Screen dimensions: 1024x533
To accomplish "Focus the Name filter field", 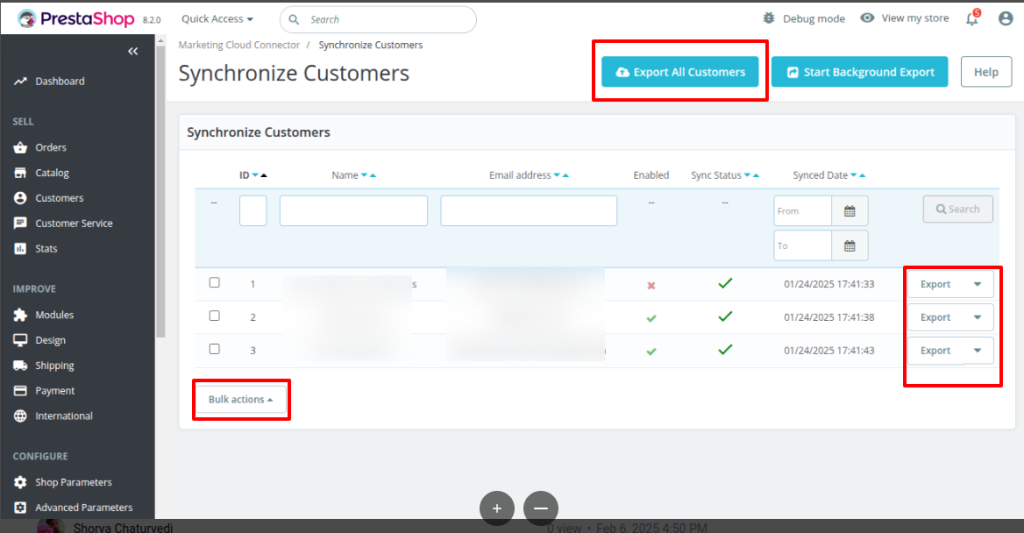I will point(353,210).
